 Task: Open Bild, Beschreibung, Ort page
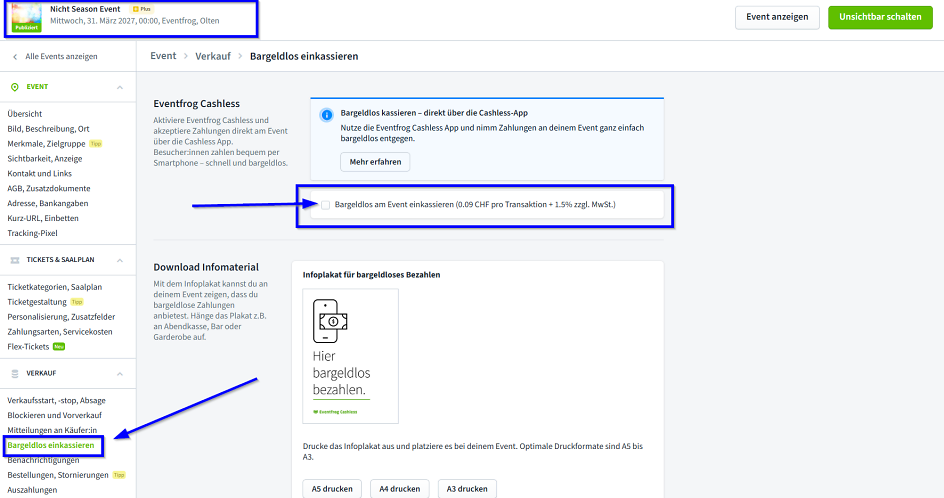tap(48, 129)
